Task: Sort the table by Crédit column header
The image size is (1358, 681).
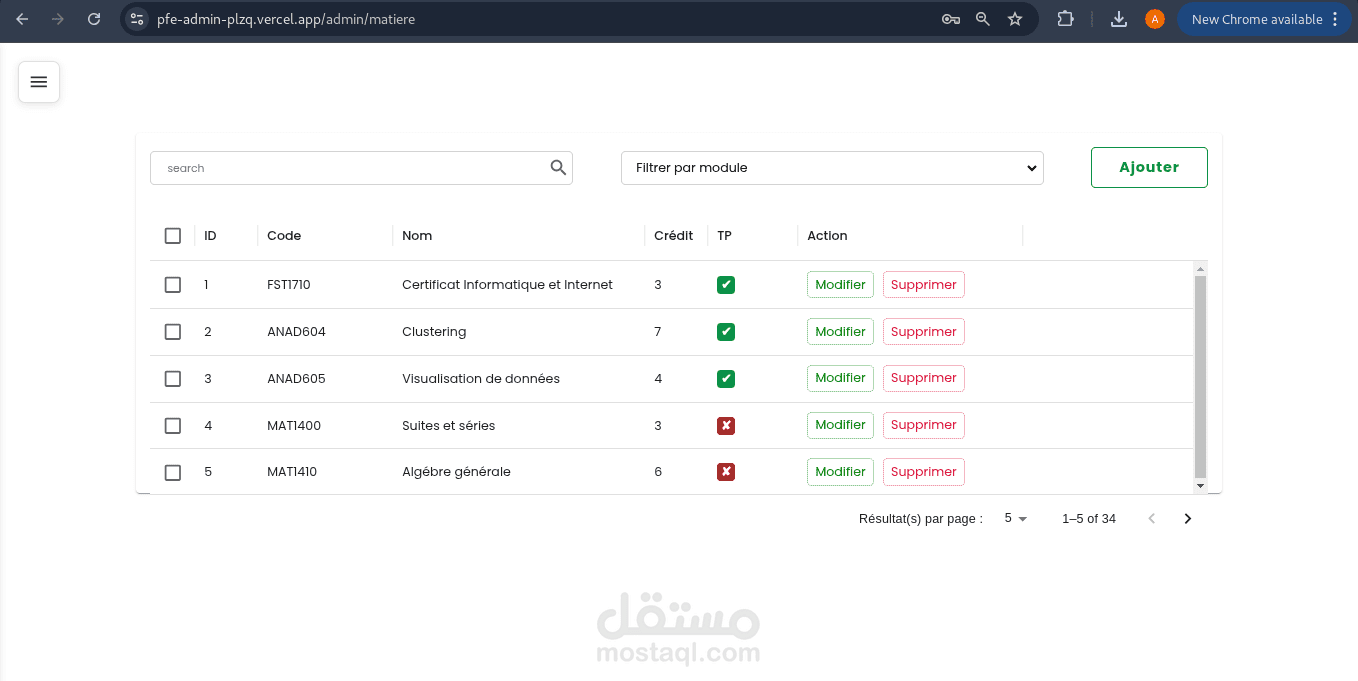Action: 673,236
